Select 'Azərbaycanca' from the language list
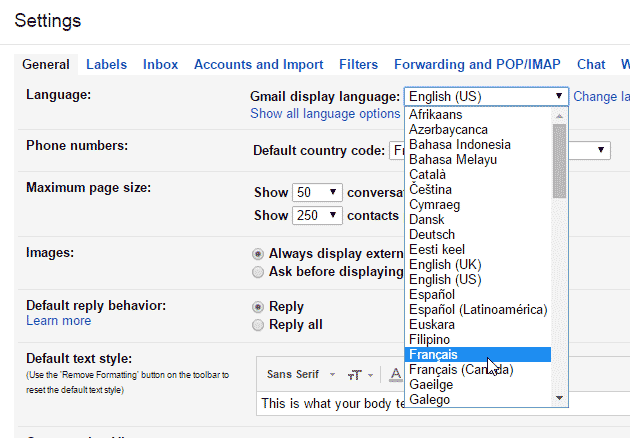 coord(478,130)
